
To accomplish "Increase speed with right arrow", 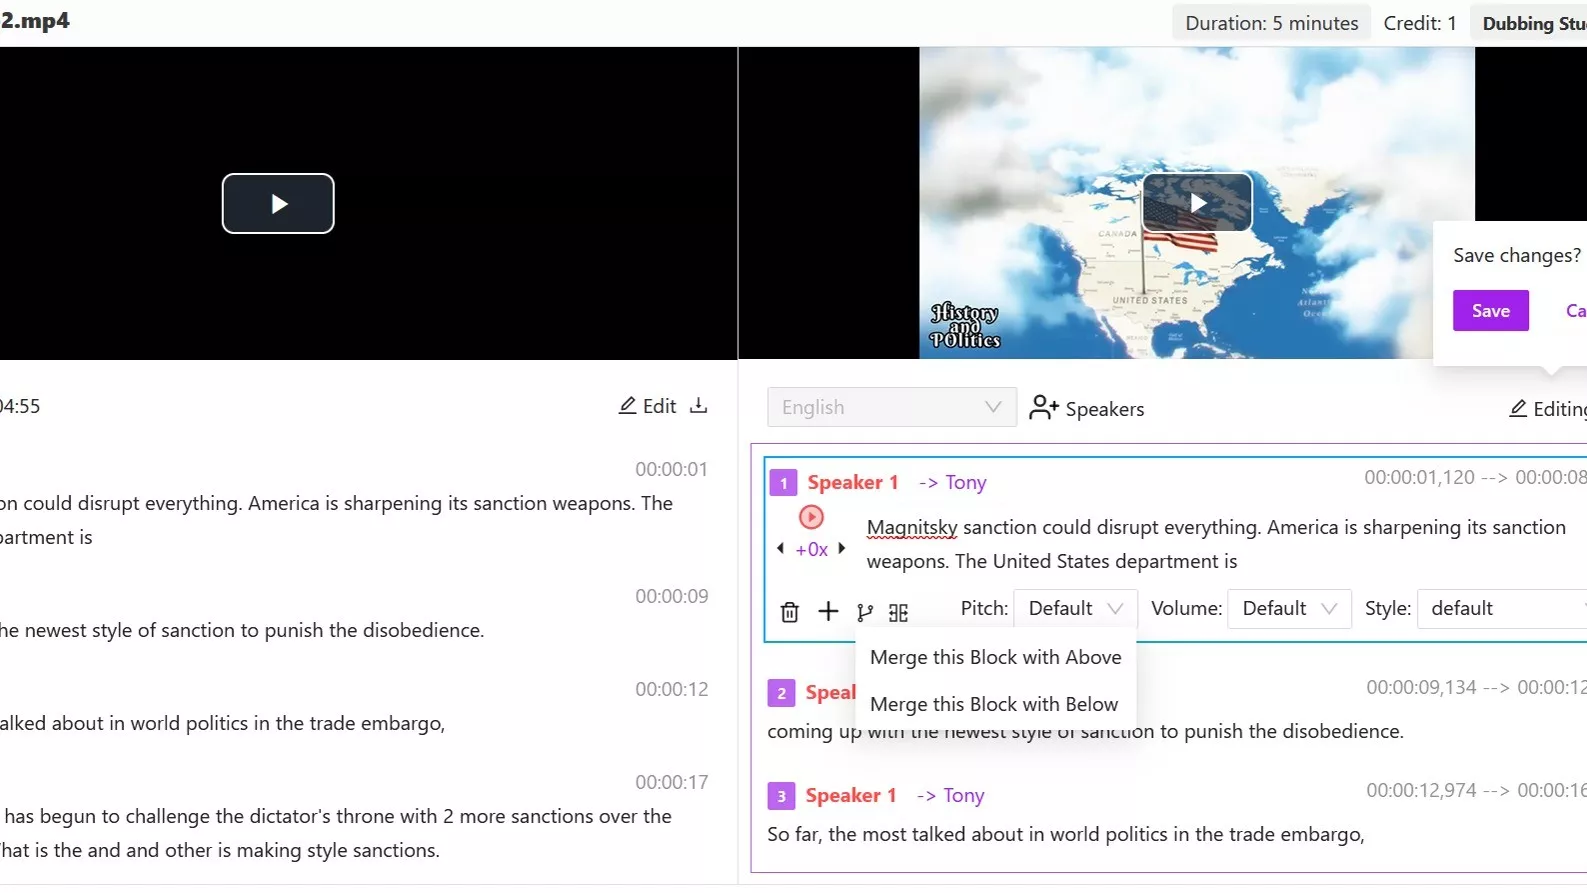I will (842, 549).
